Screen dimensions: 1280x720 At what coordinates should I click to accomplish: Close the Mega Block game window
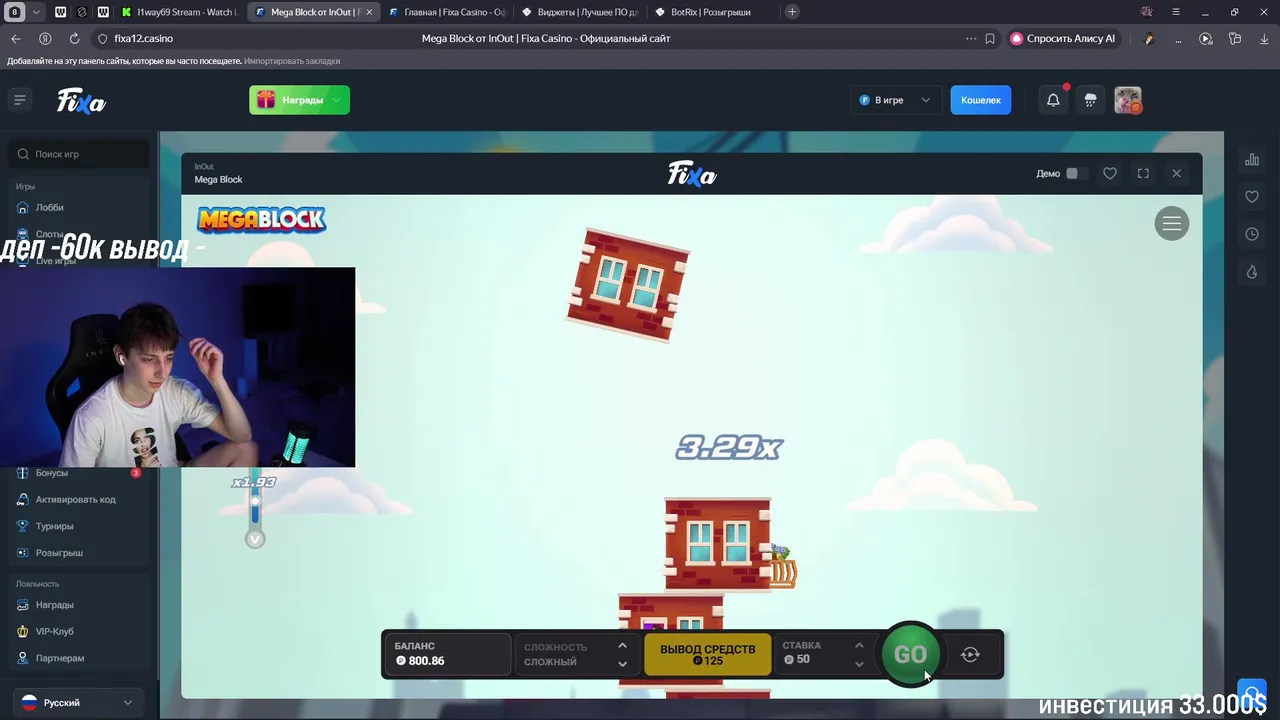[x=1176, y=174]
